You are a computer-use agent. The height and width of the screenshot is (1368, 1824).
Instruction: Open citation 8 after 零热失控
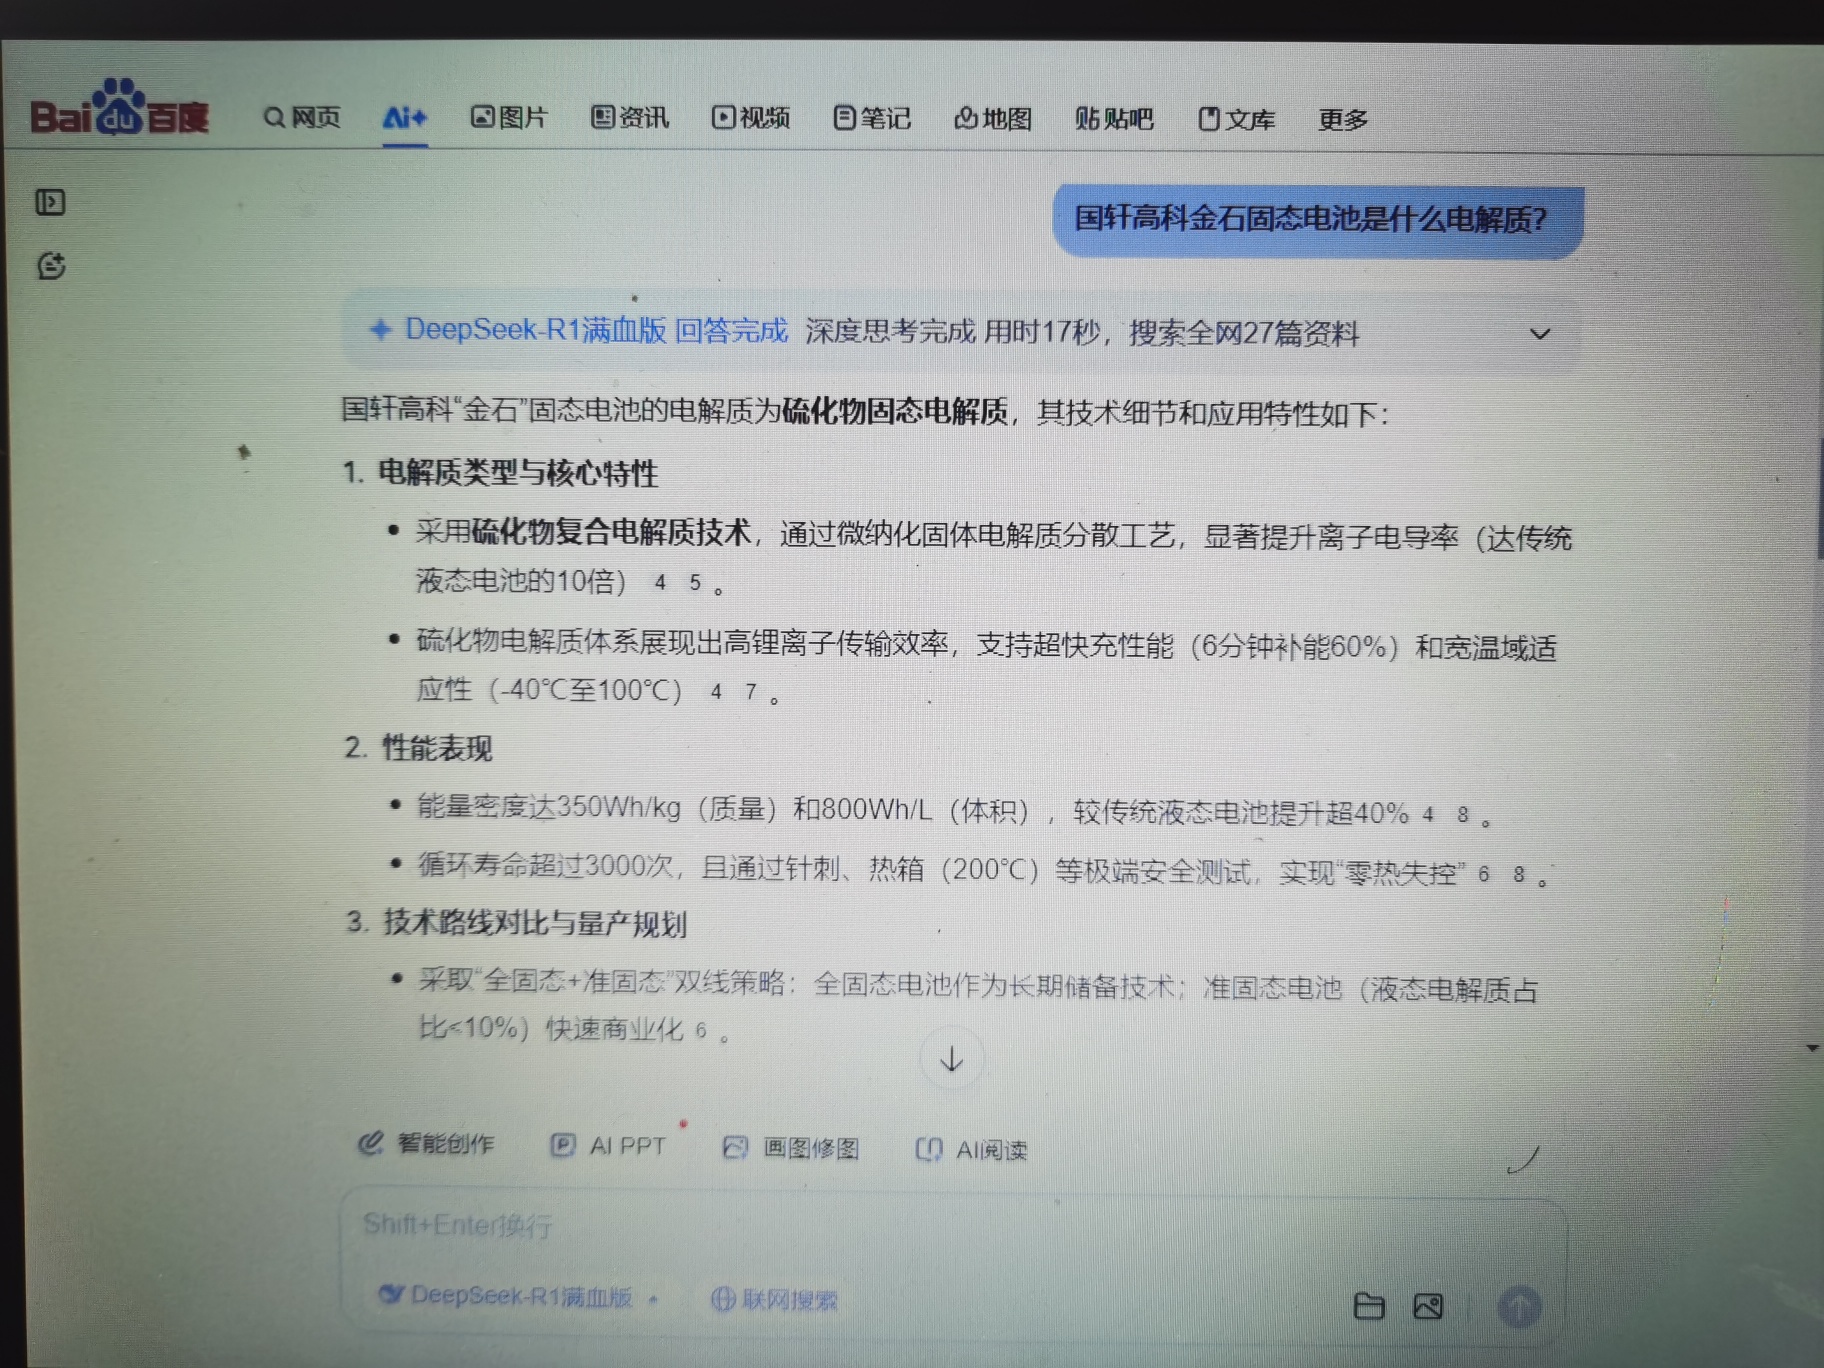1519,874
